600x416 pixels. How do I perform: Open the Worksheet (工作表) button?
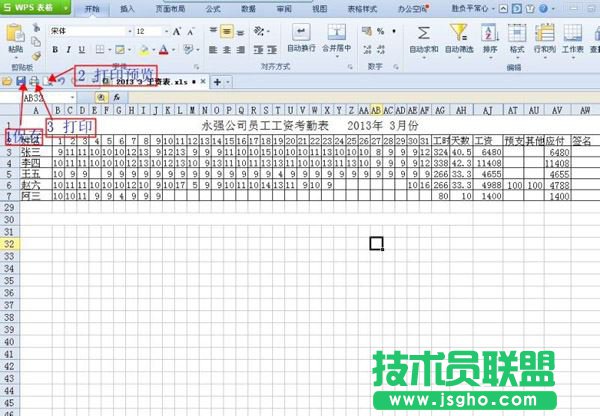click(x=573, y=40)
